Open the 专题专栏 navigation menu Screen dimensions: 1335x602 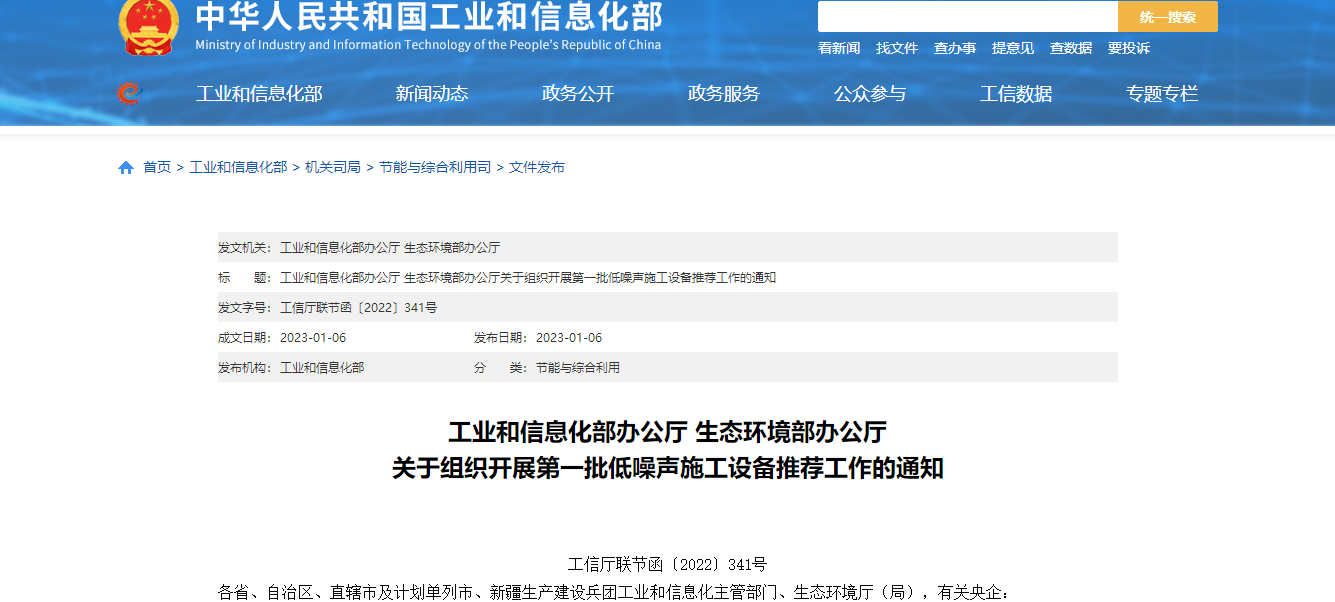tap(1162, 94)
